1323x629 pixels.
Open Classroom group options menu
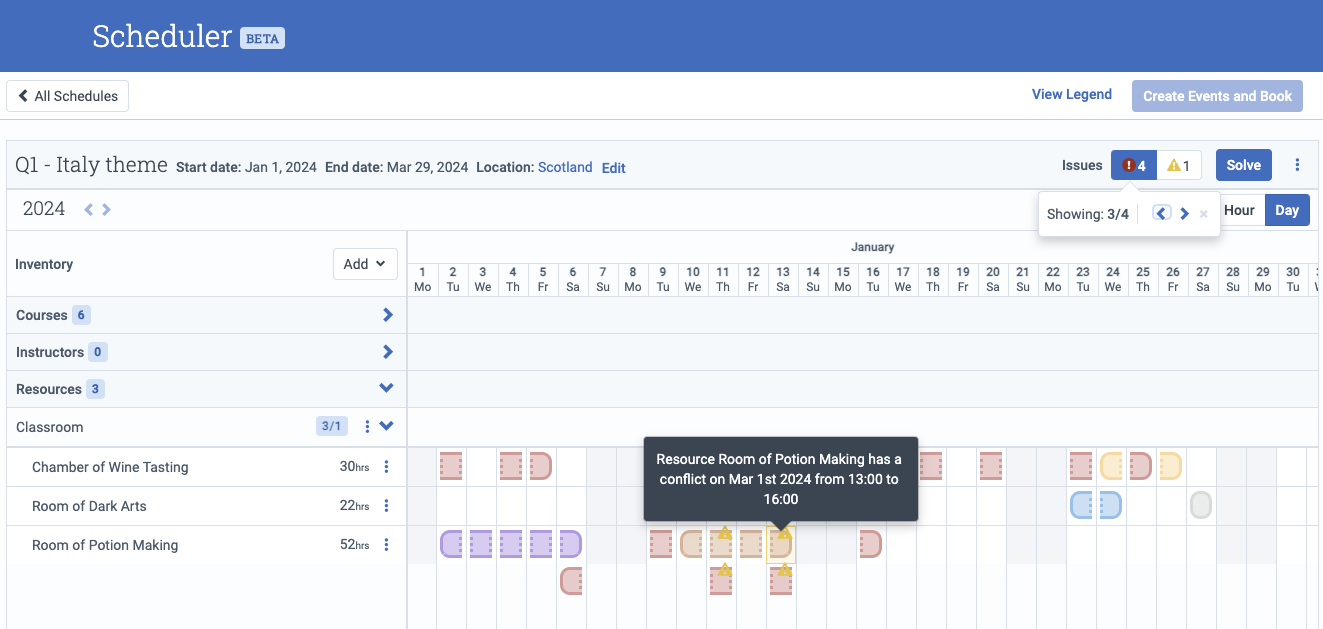(x=367, y=427)
